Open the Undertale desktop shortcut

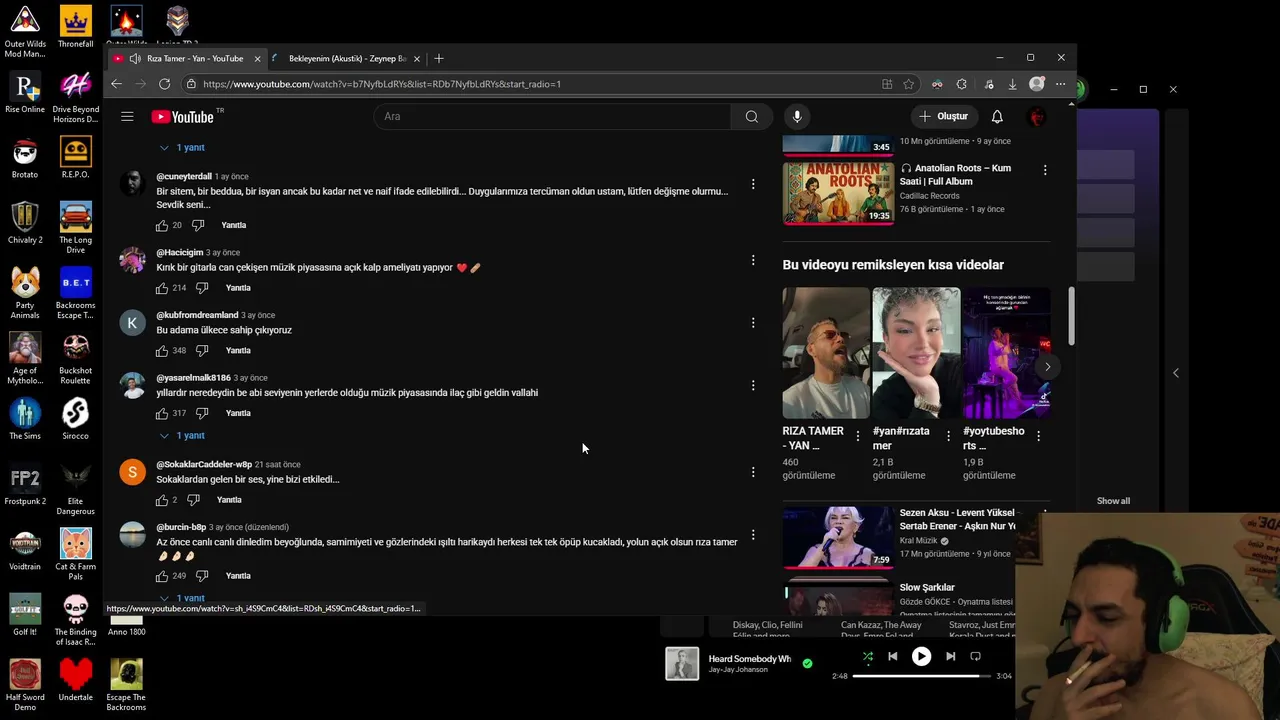click(75, 680)
